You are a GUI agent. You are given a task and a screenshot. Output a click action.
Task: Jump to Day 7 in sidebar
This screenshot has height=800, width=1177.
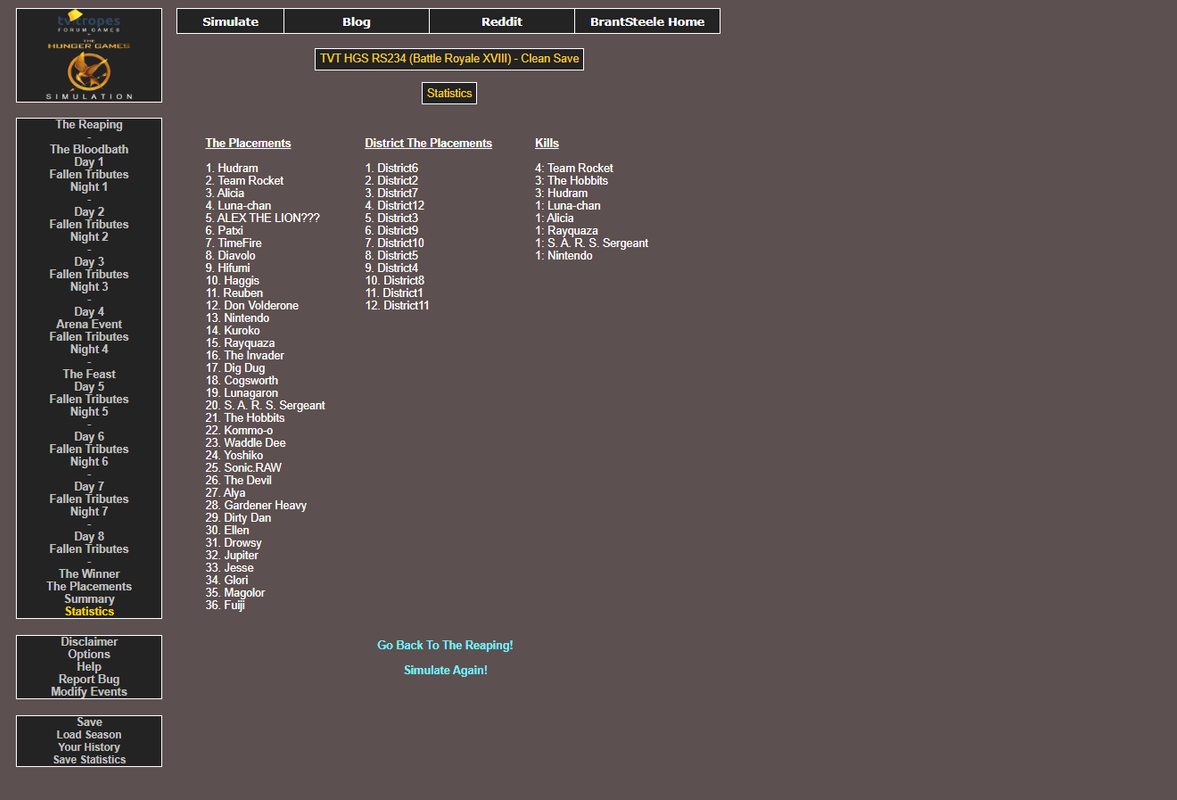(89, 486)
